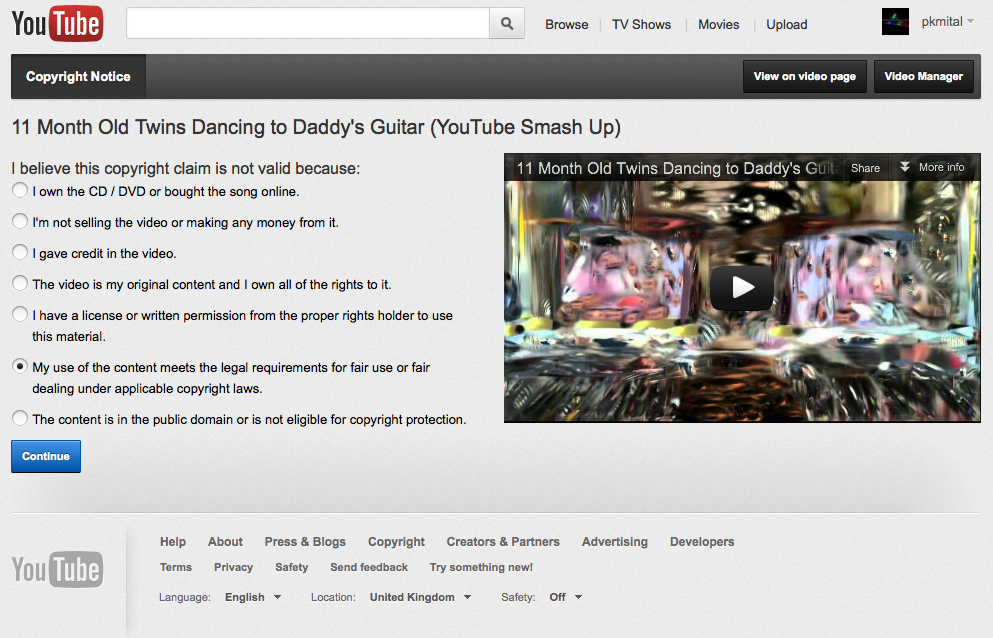This screenshot has width=993, height=638.
Task: Click the blue Continue button
Action: coord(46,456)
